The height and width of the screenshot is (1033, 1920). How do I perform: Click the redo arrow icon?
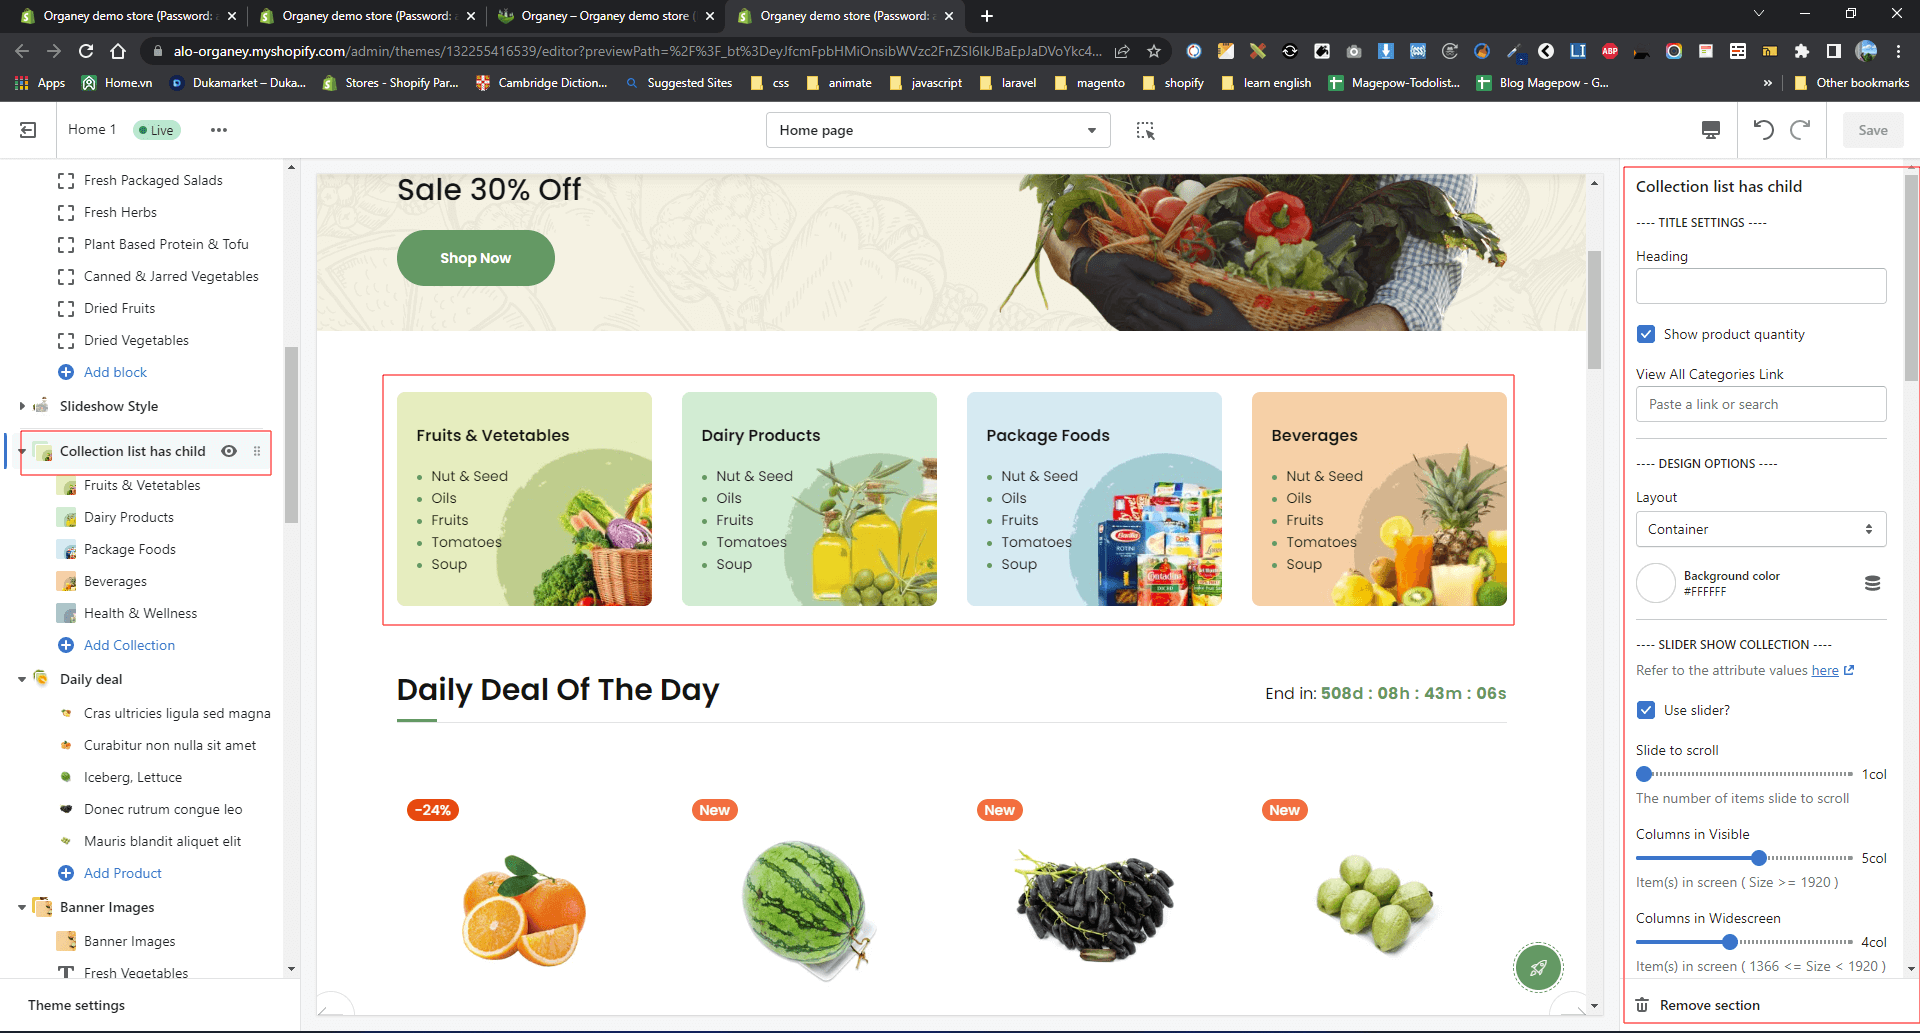1800,130
